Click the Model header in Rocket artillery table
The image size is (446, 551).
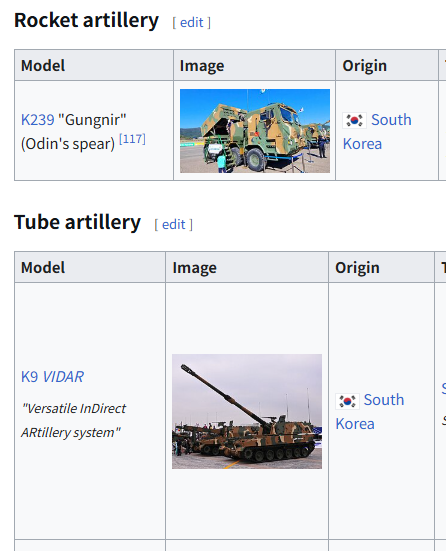click(x=43, y=66)
